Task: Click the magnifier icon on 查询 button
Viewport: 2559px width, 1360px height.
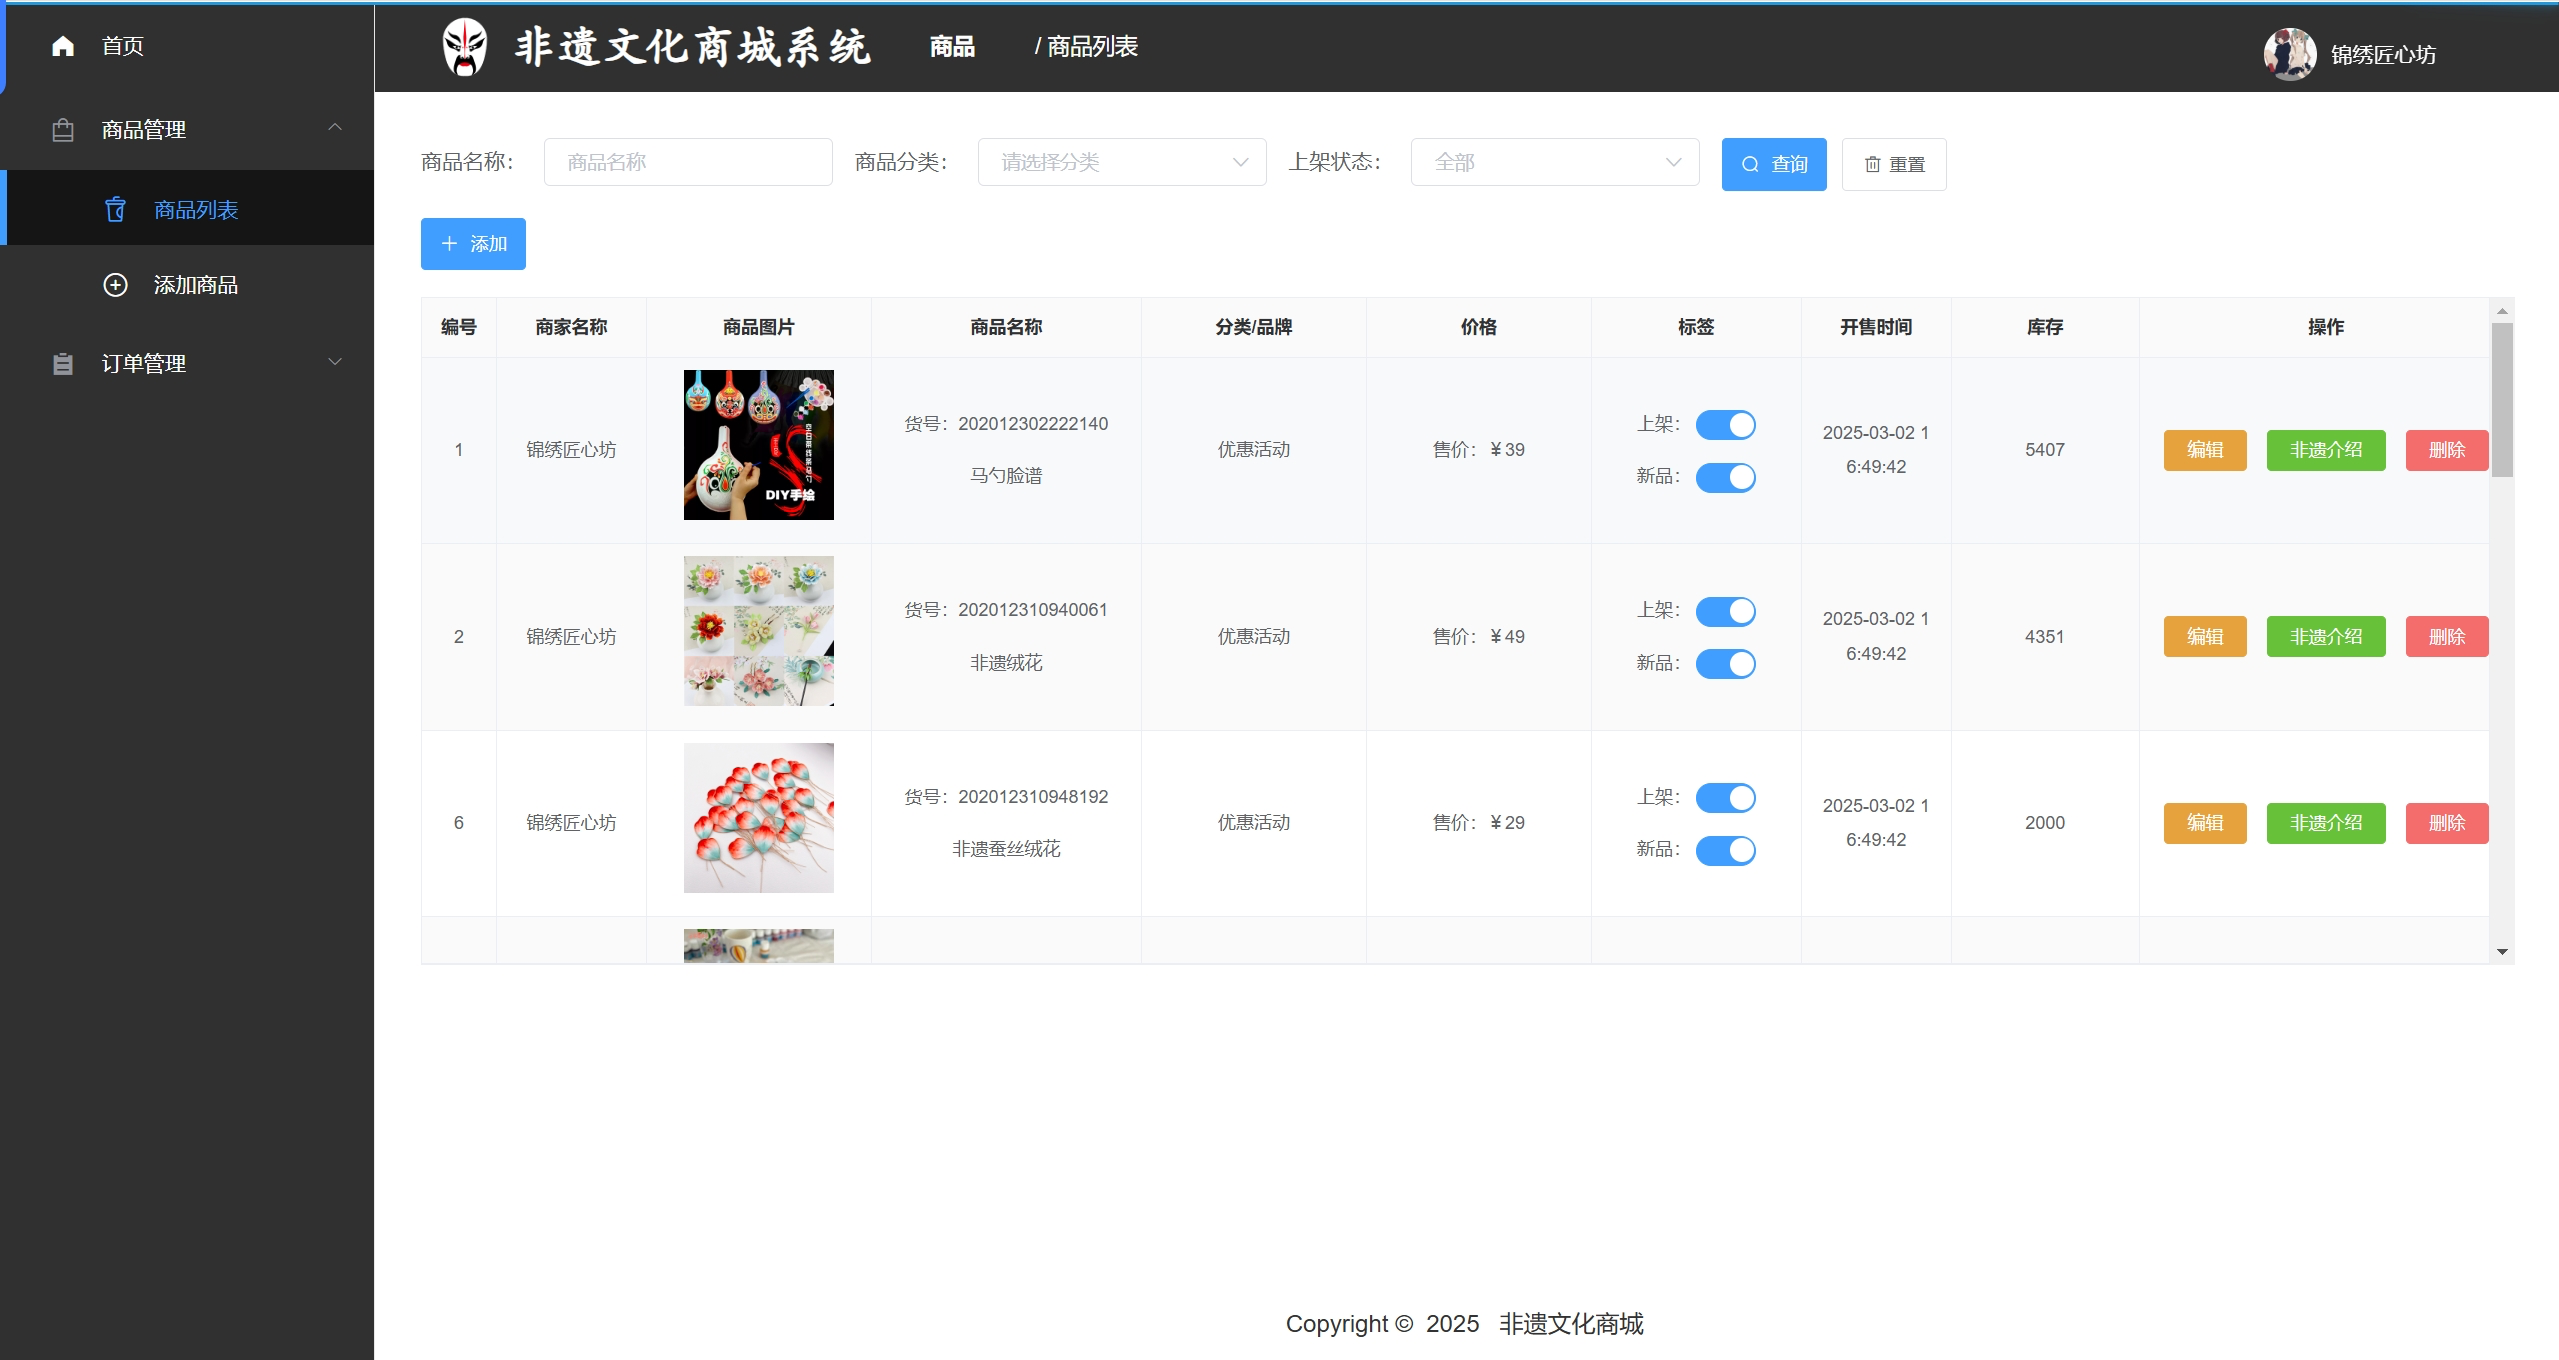Action: pyautogui.click(x=1750, y=164)
